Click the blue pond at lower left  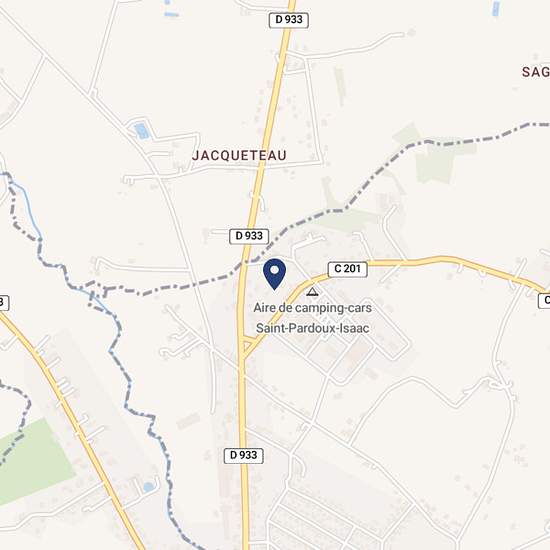click(149, 487)
